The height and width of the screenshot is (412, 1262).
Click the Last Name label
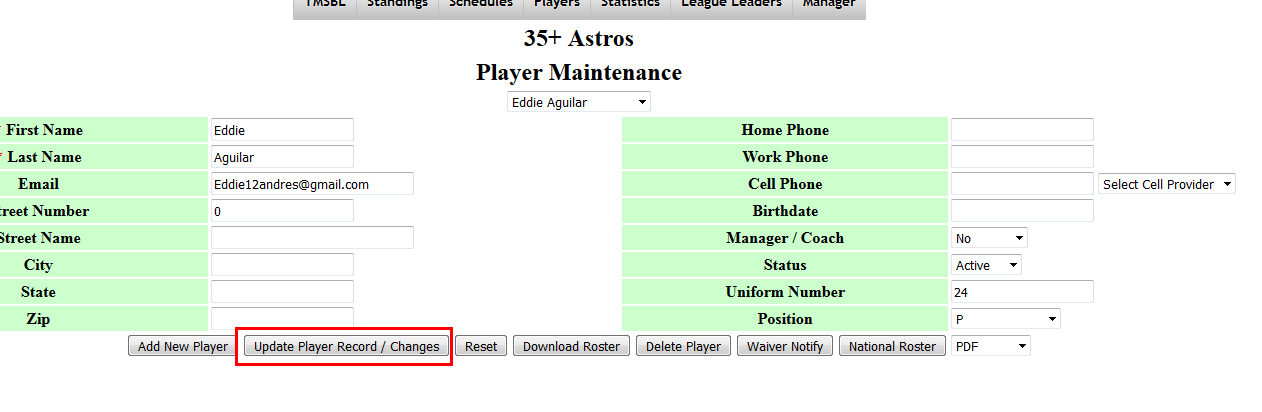(44, 157)
